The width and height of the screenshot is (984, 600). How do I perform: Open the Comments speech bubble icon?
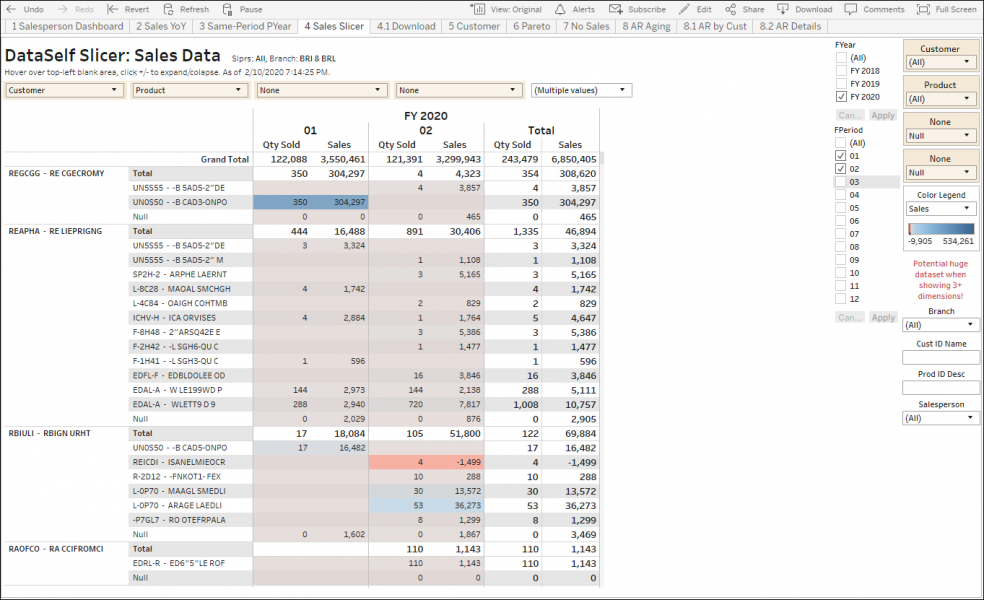(850, 9)
